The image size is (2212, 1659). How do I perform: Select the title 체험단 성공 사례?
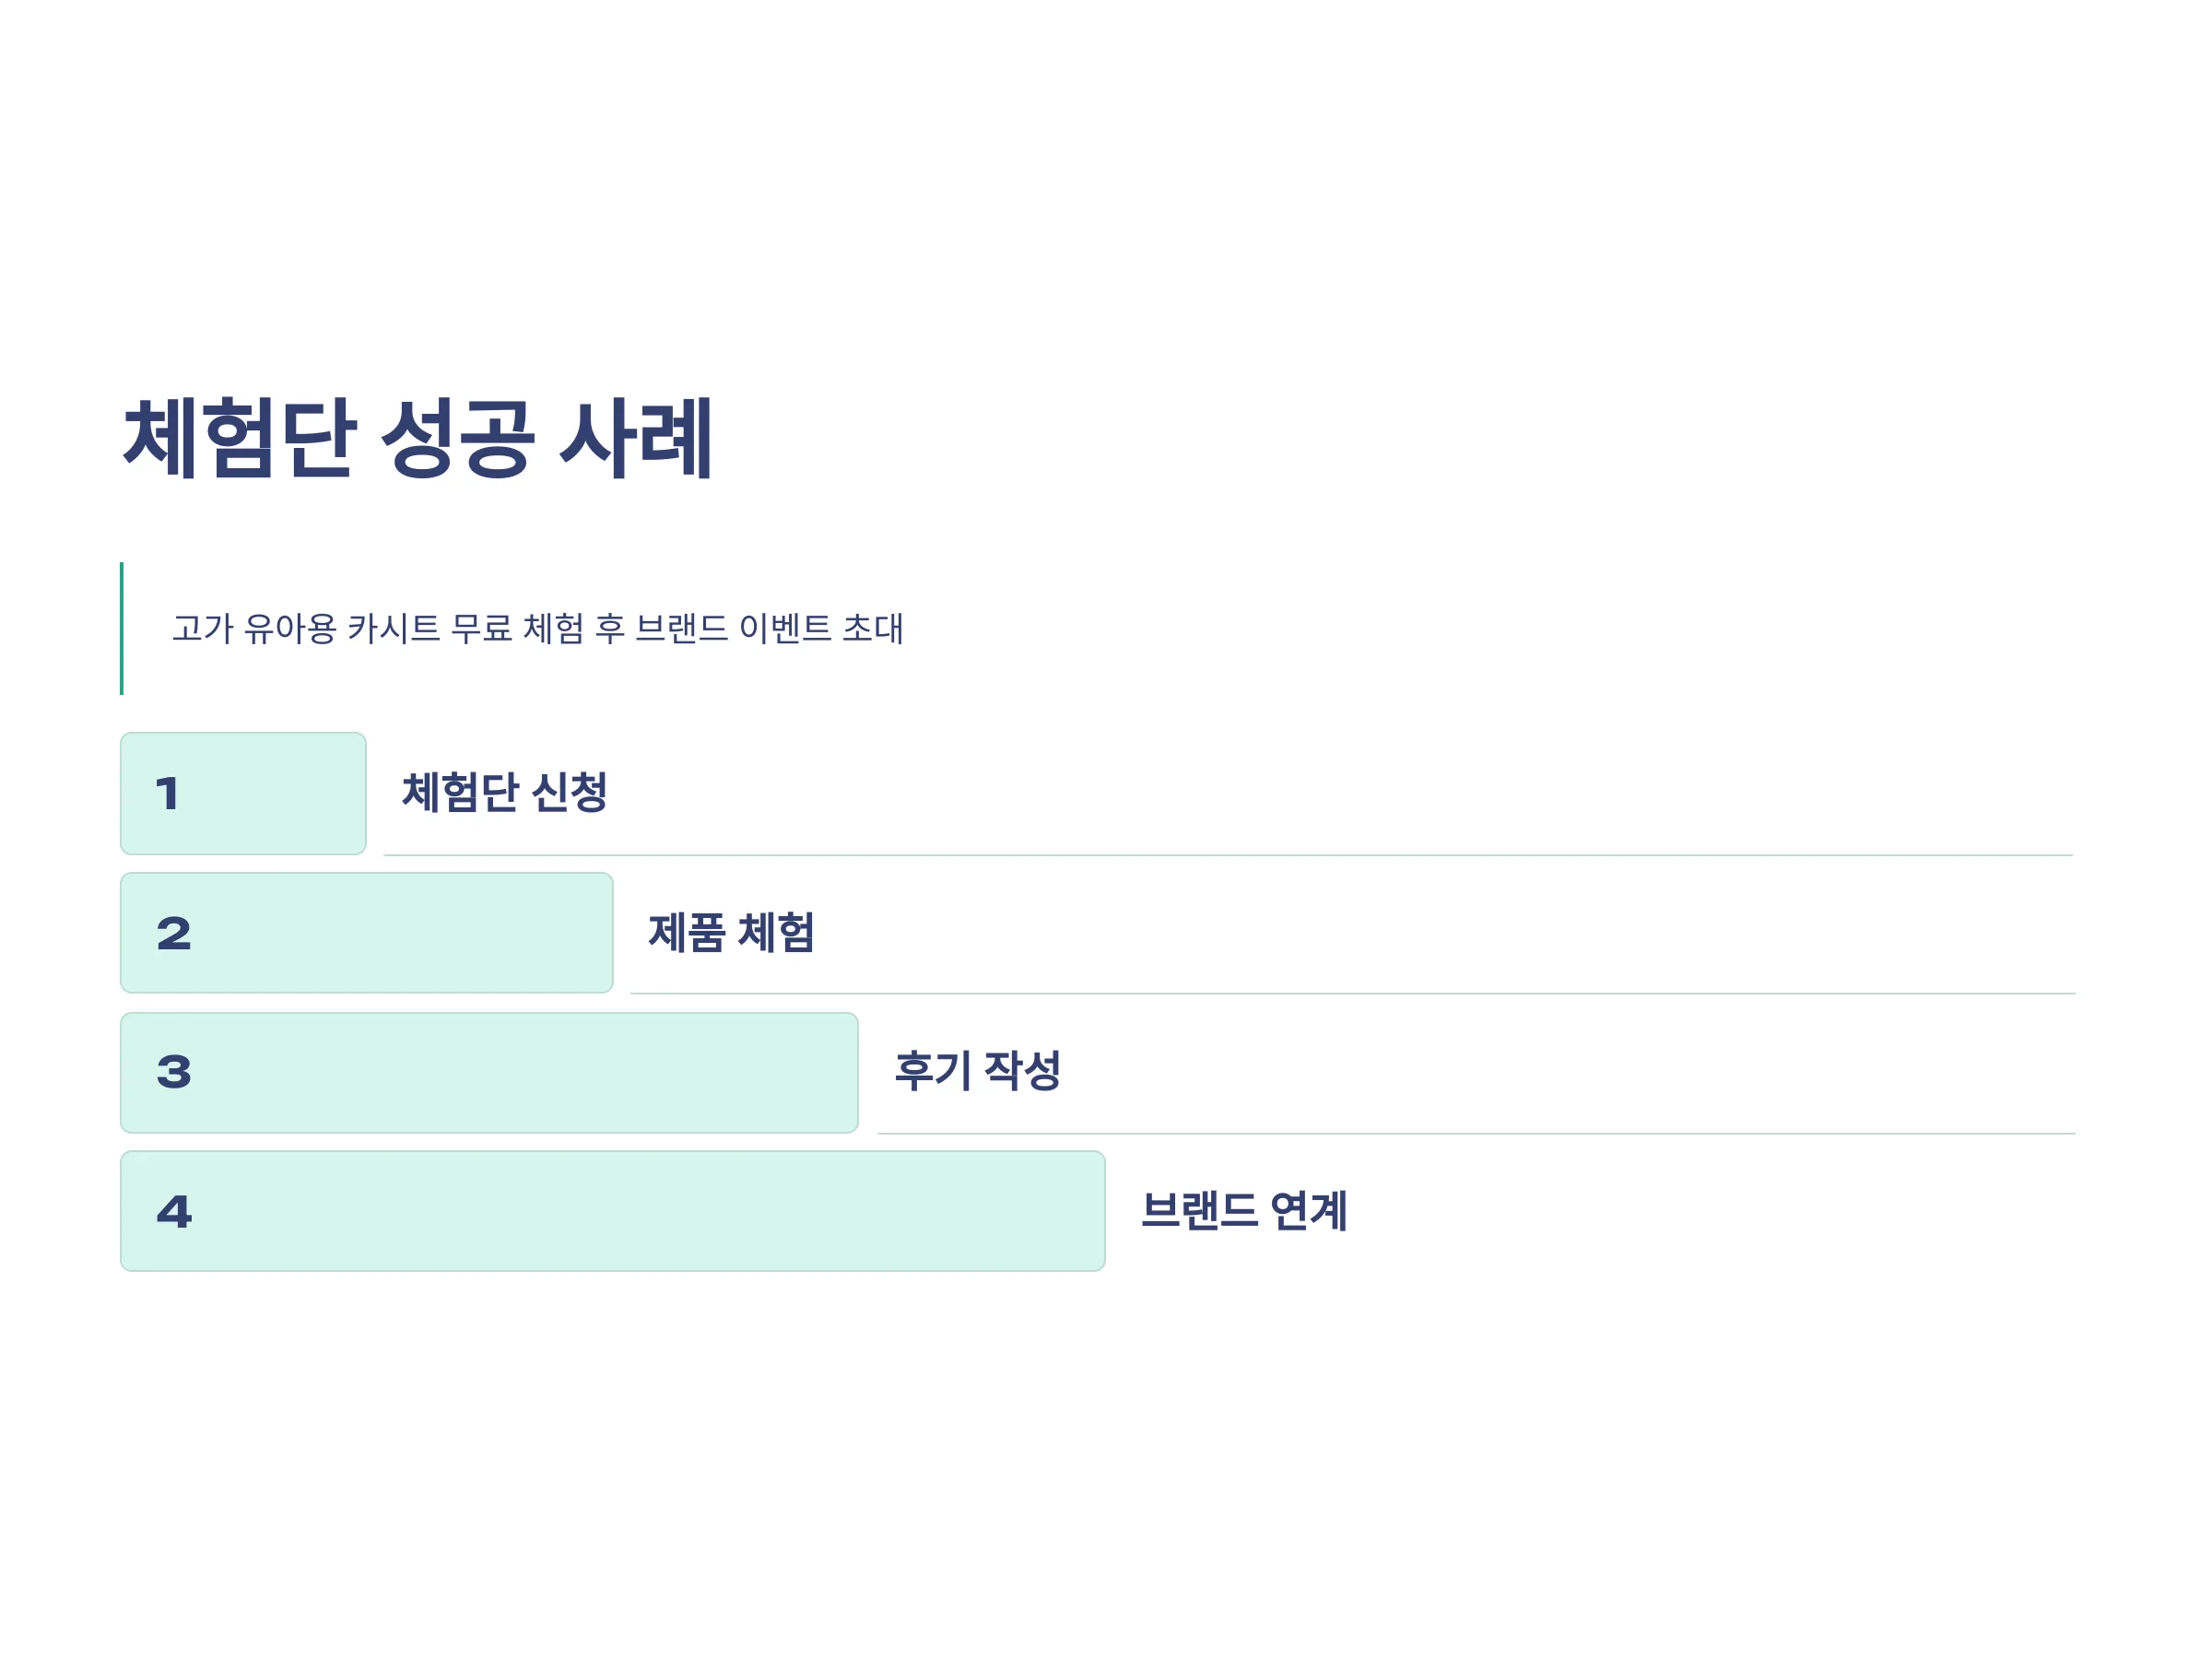coord(418,437)
